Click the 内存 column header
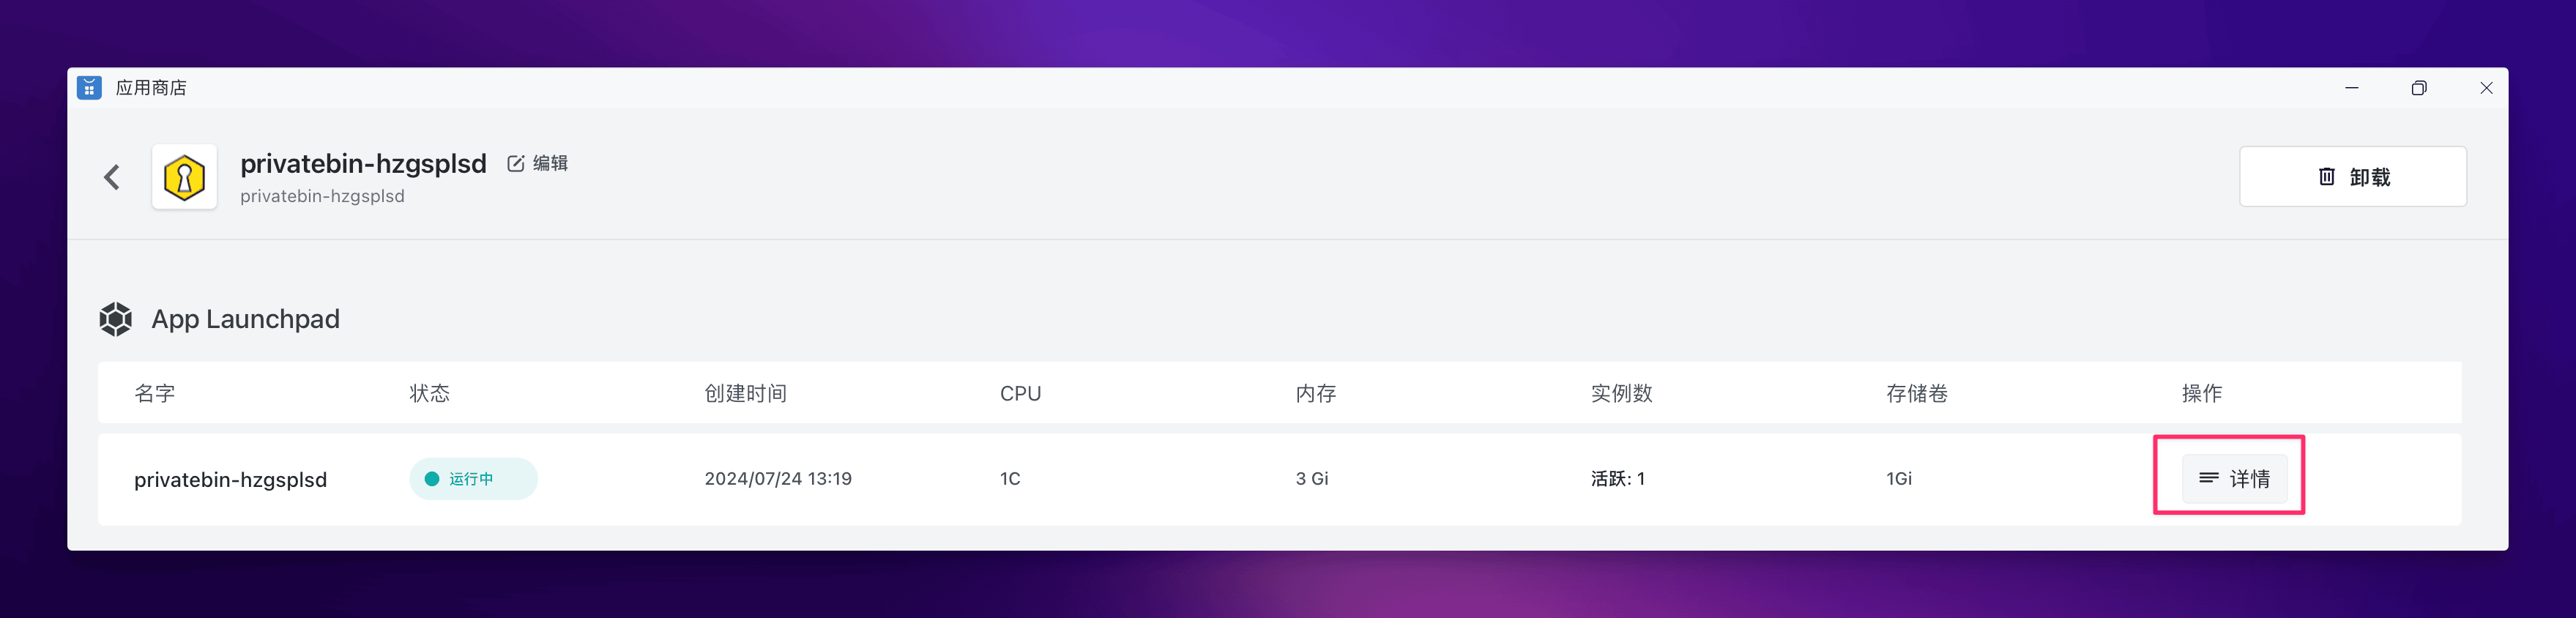Viewport: 2576px width, 618px height. click(1315, 393)
